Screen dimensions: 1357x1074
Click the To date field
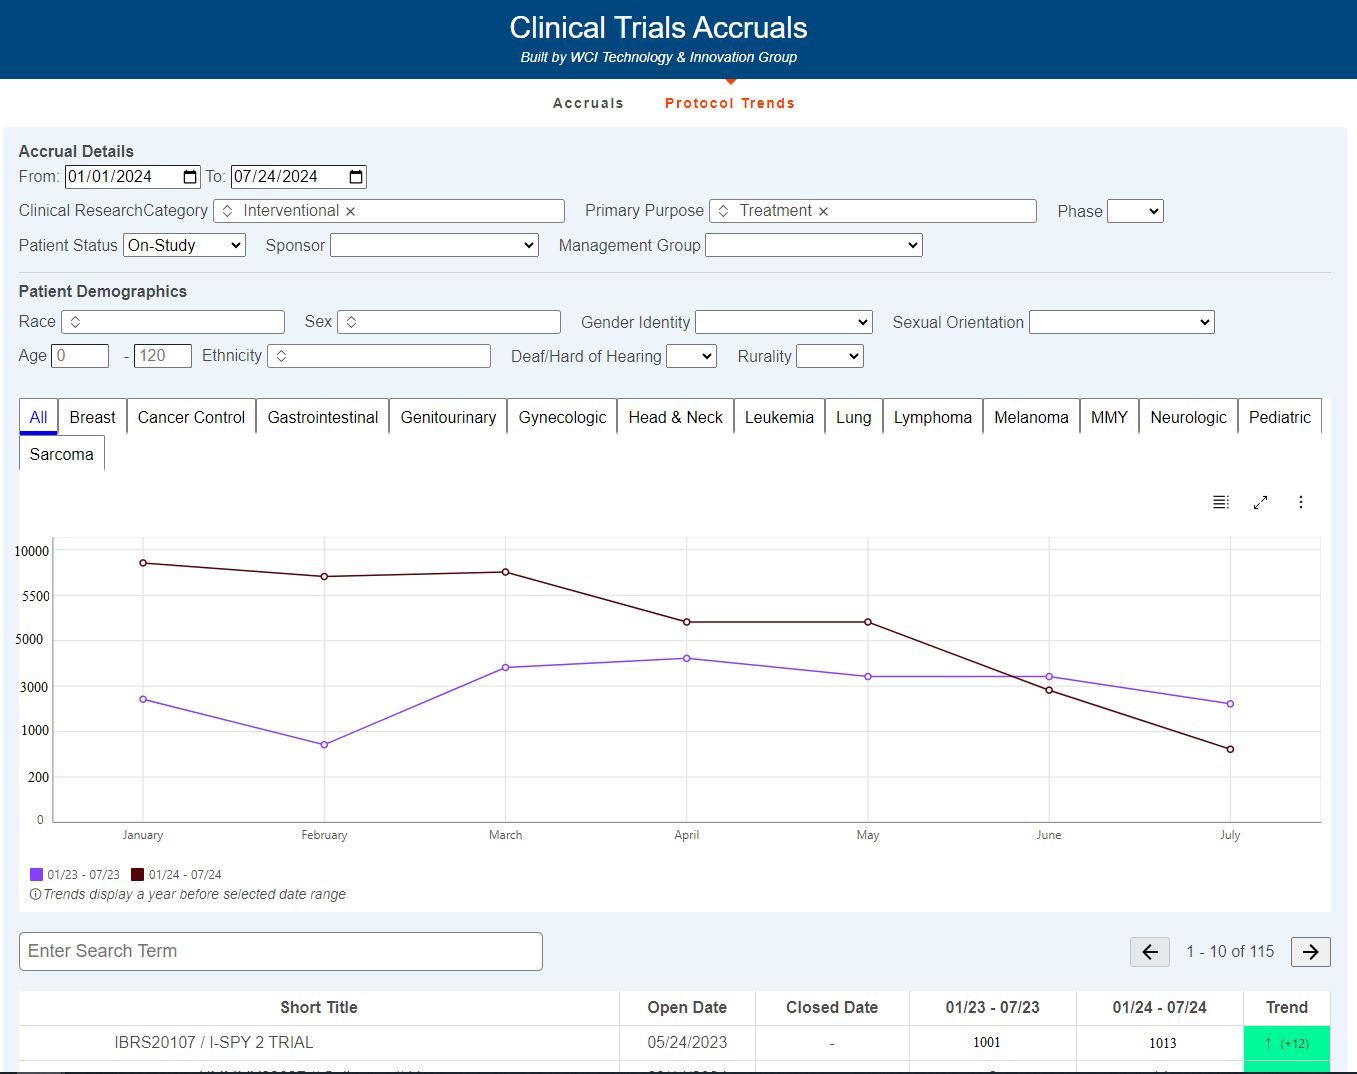pyautogui.click(x=299, y=177)
